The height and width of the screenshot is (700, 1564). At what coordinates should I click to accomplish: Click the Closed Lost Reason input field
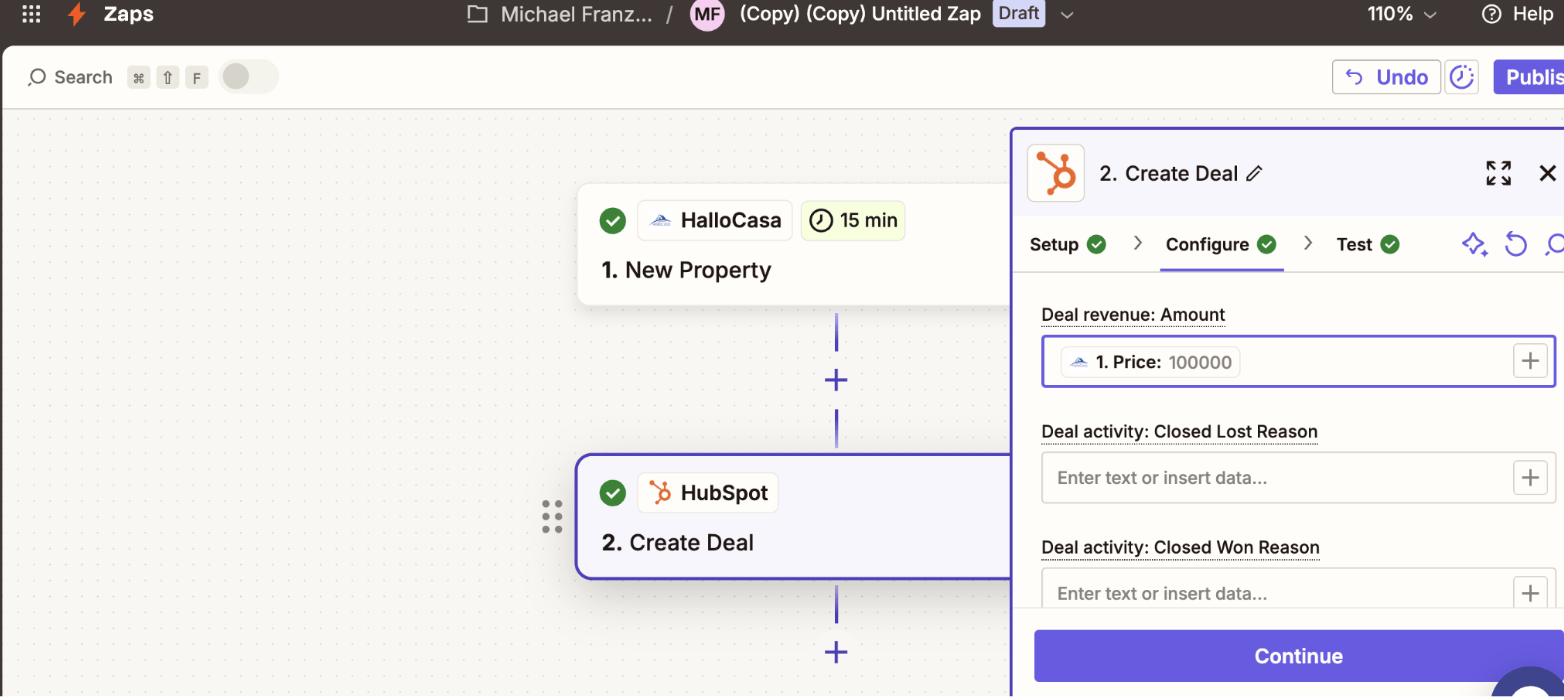click(x=1298, y=477)
